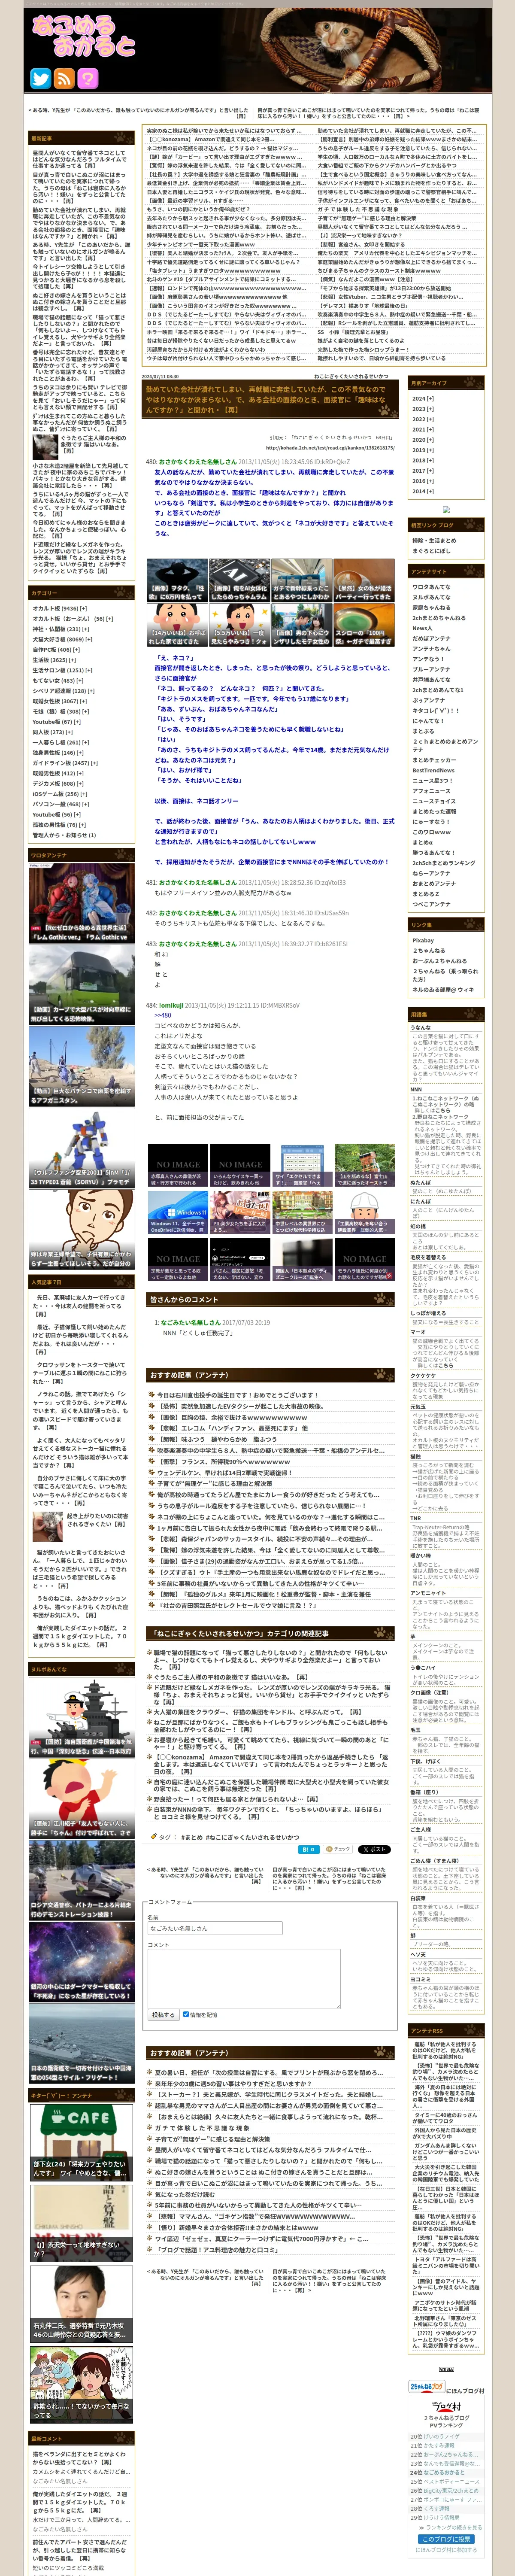Open the orange RSS feed icon
This screenshot has width=515, height=2576.
pos(64,78)
